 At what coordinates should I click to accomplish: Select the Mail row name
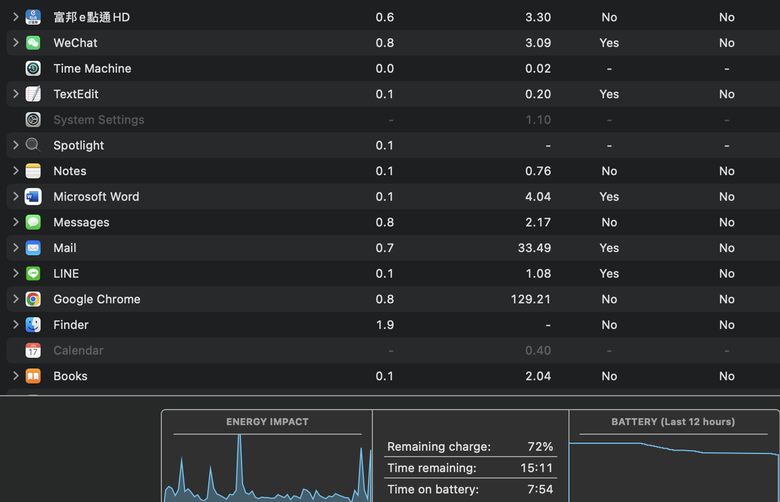[65, 248]
